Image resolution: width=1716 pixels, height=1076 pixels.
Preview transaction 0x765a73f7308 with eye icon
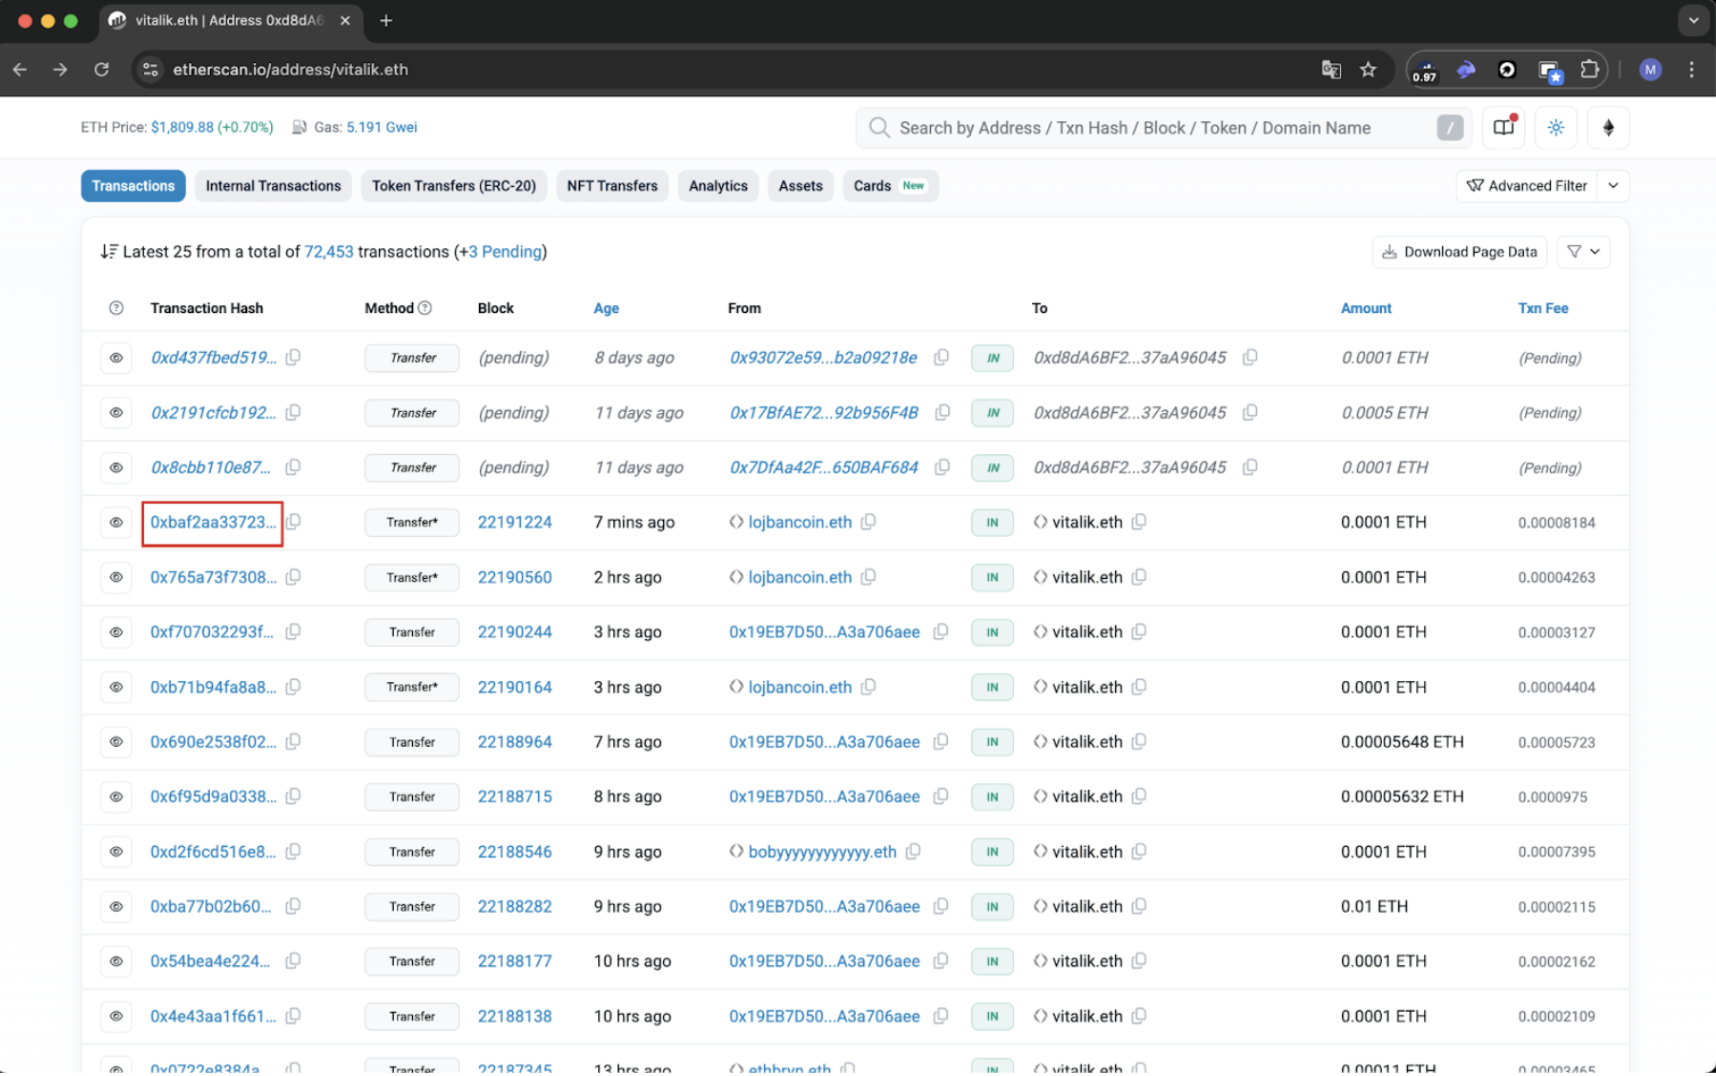[116, 577]
